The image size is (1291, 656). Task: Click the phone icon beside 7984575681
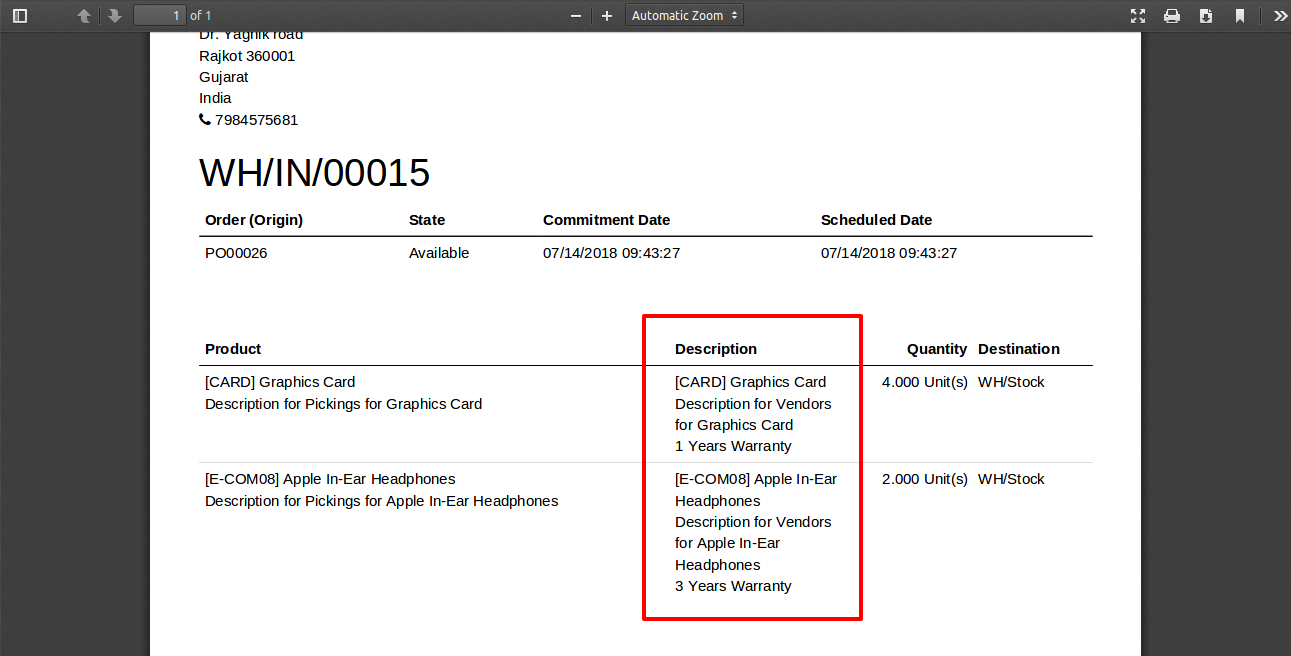(205, 120)
